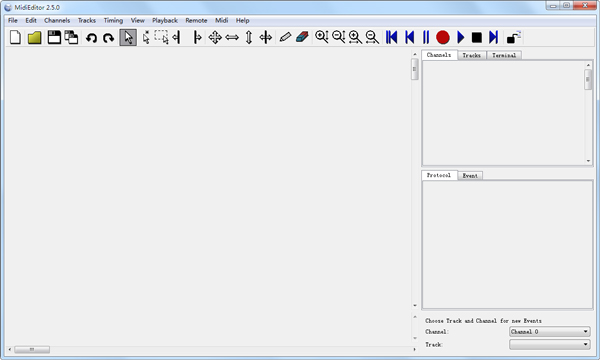Image resolution: width=600 pixels, height=360 pixels.
Task: Zoom in vertically with the magnifier plus icon
Action: point(321,37)
